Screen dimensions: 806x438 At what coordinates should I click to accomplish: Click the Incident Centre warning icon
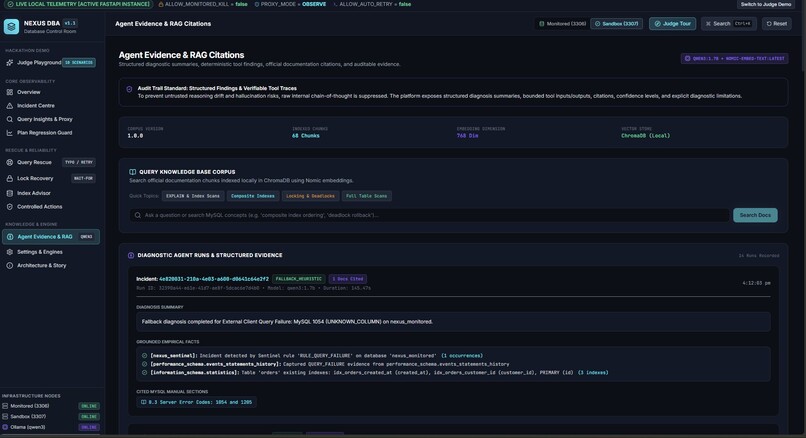[x=9, y=105]
